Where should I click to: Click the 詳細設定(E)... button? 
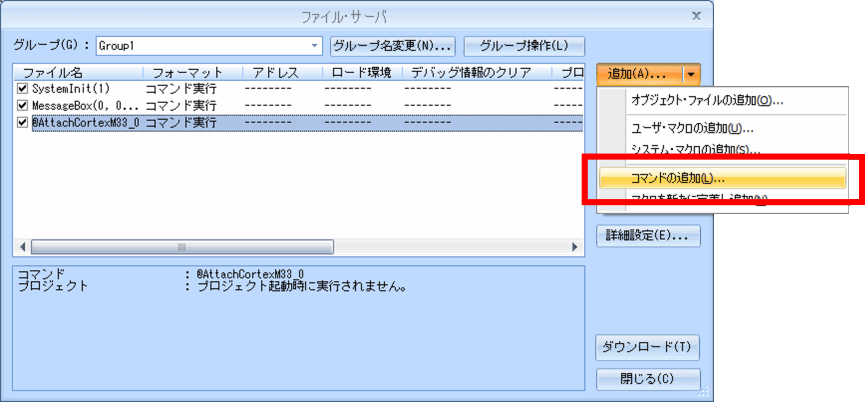pos(647,236)
